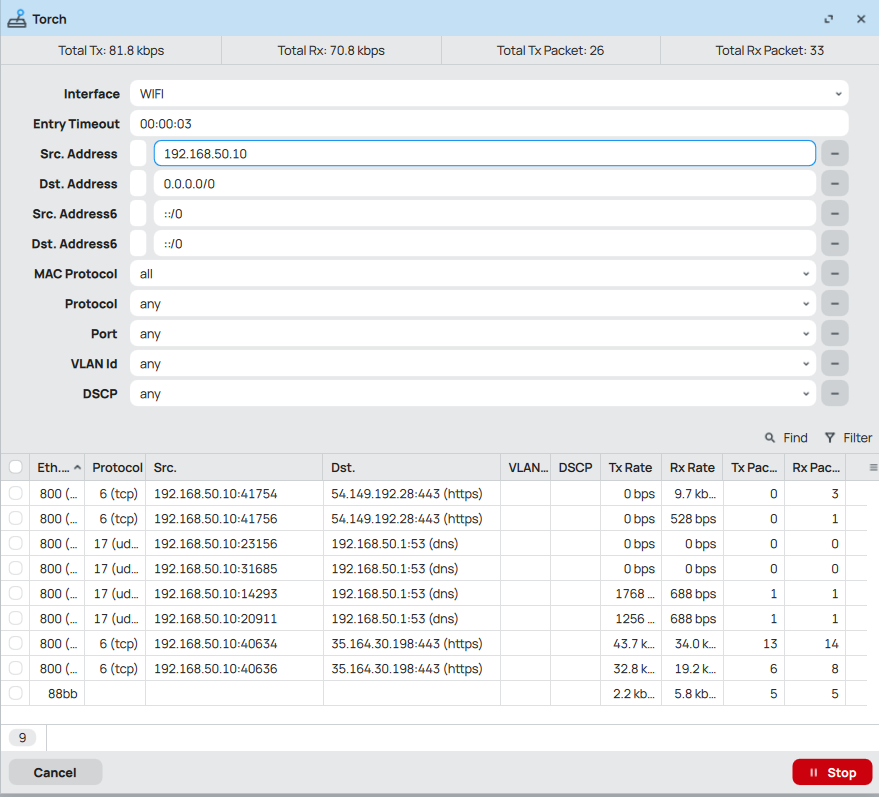Screen dimensions: 879x797
Task: Open the Interface dropdown showing WIFI
Action: (489, 94)
